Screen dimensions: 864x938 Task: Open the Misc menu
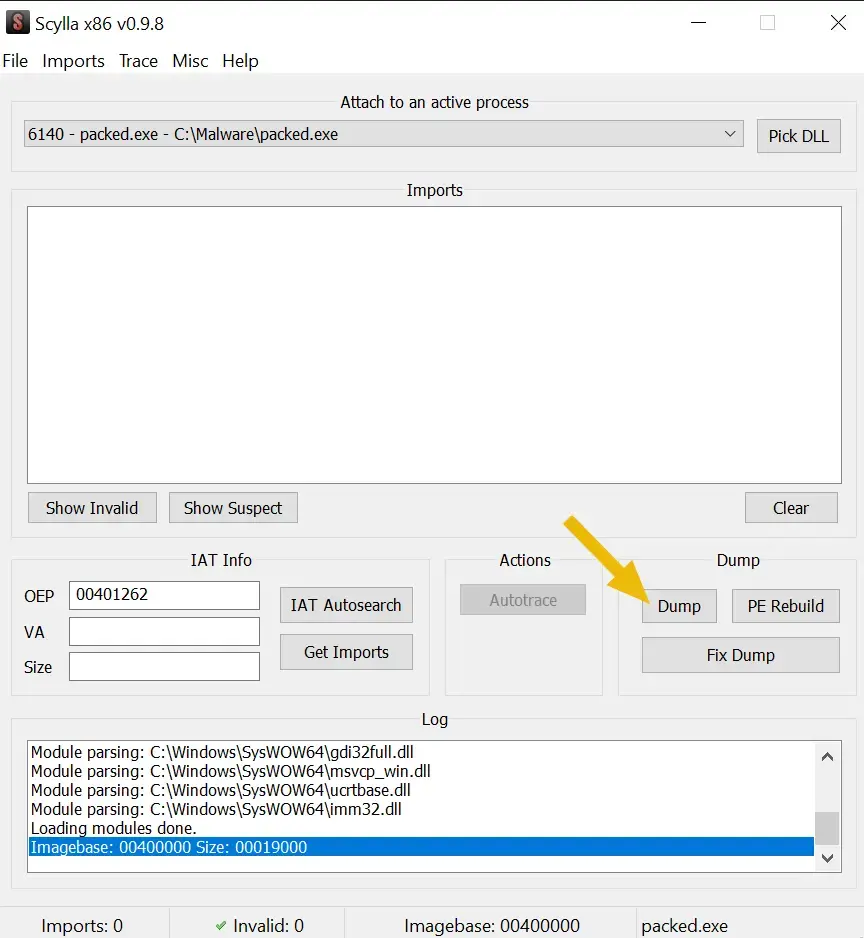(190, 61)
